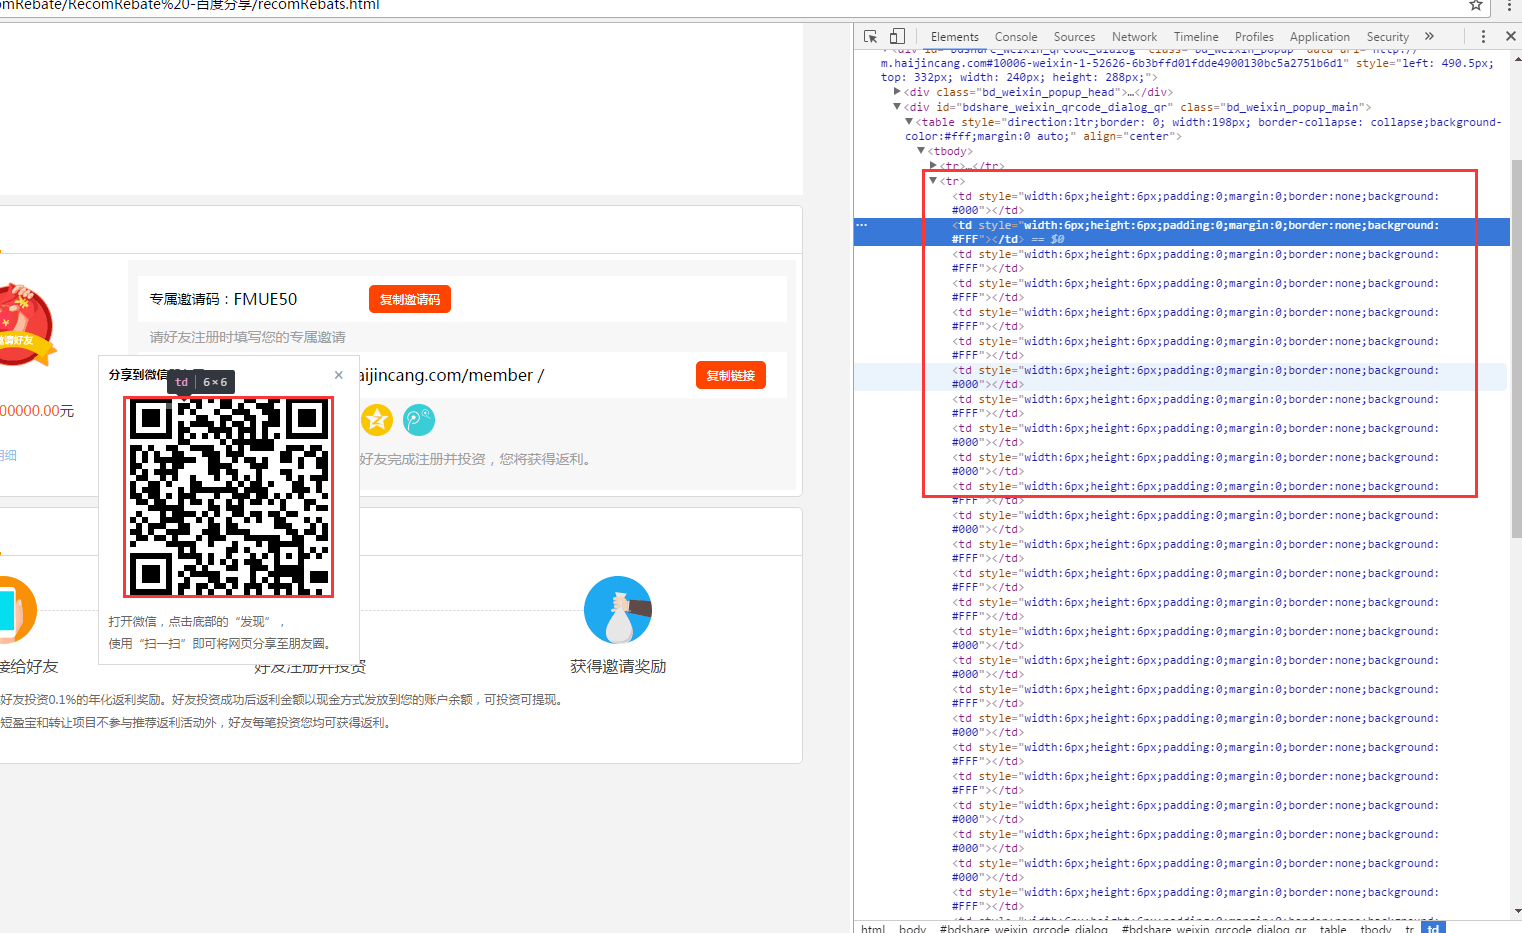Viewport: 1522px width, 933px height.
Task: Close the DevTools panel with the X
Action: [1510, 36]
